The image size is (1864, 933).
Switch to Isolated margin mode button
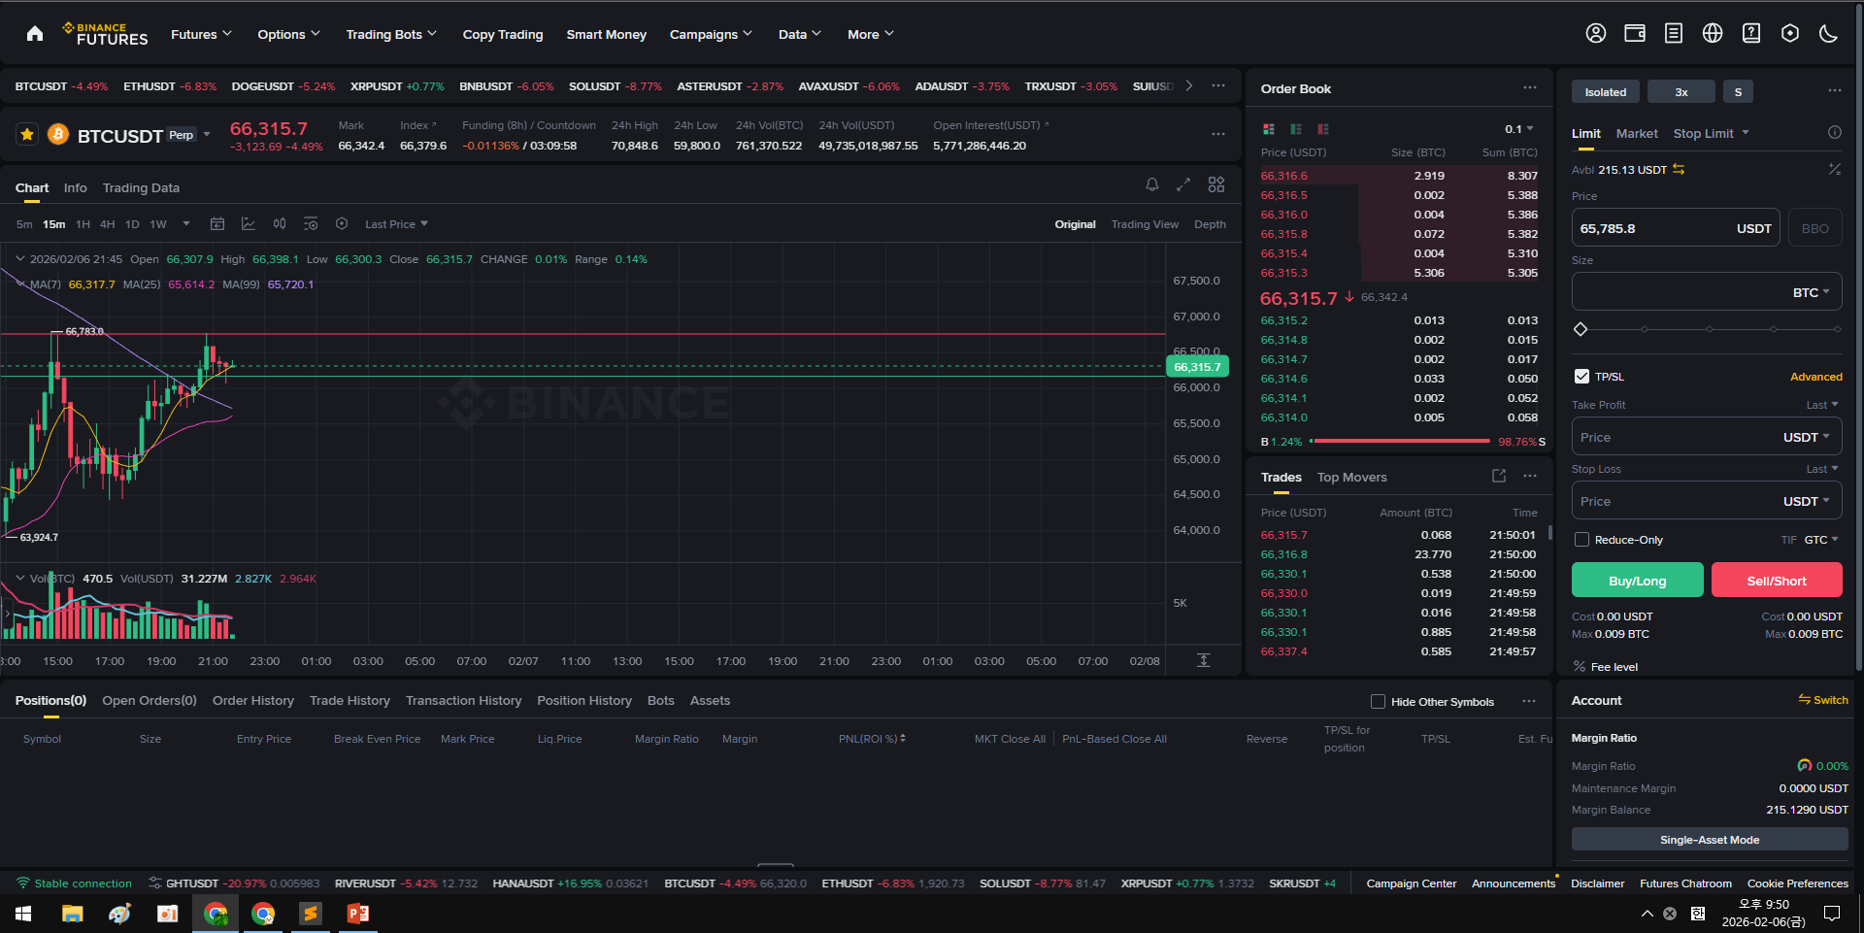tap(1605, 91)
